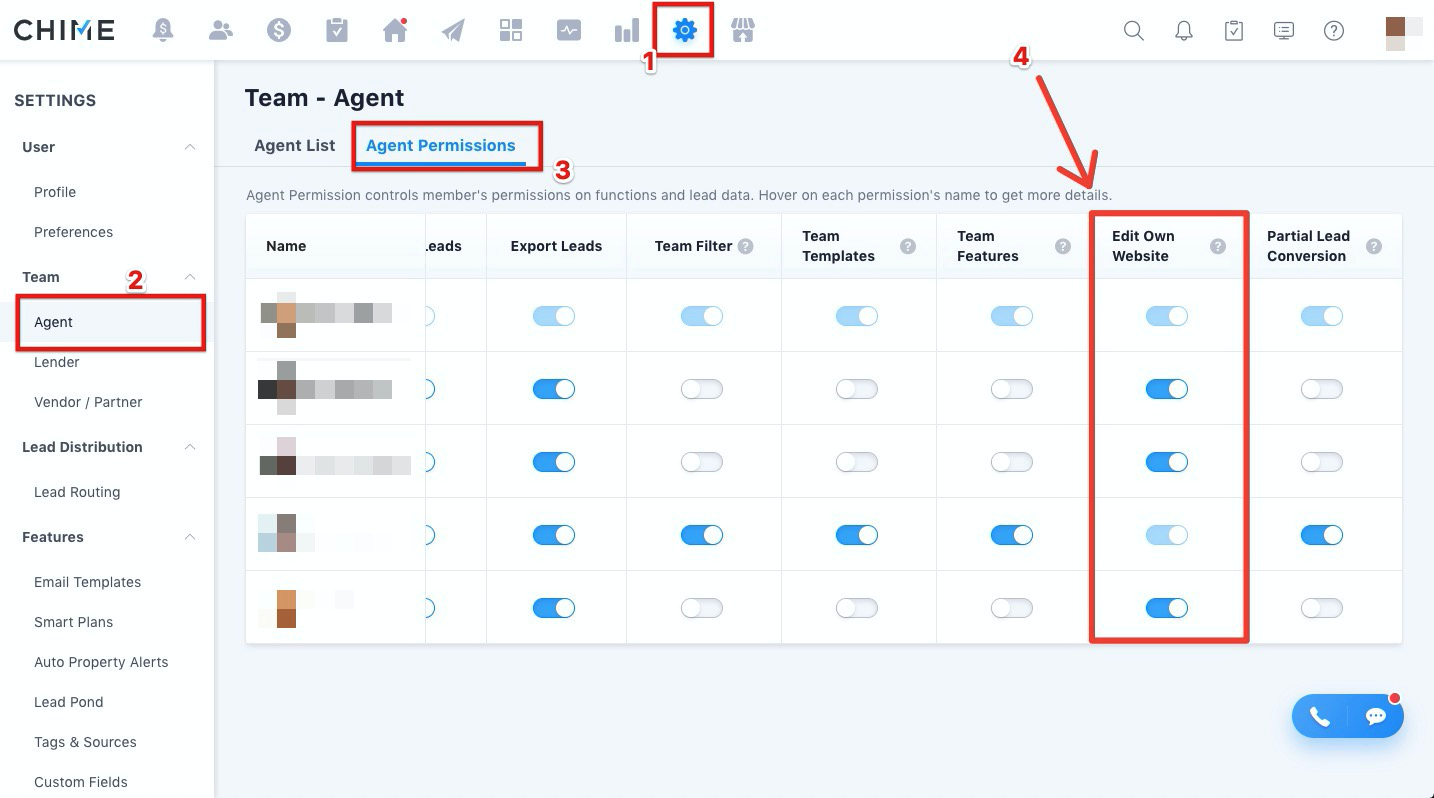
Task: Select the Agent Permissions tab
Action: 440,146
